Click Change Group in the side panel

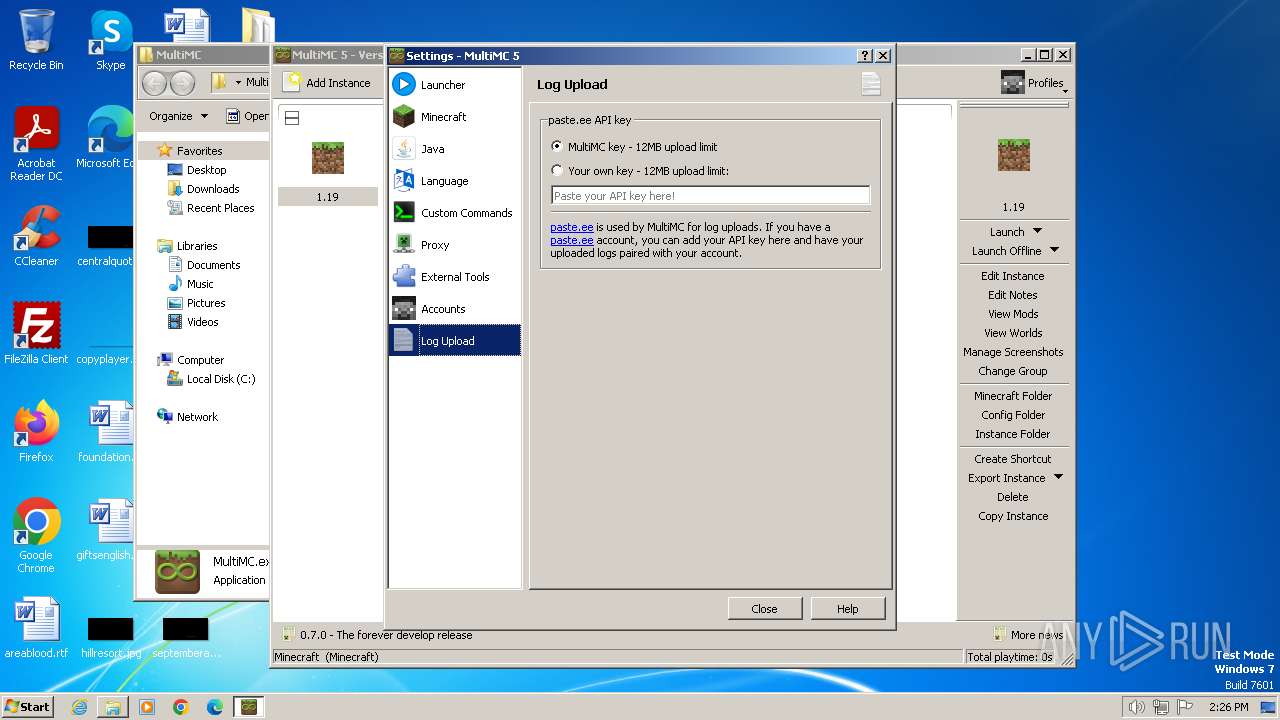point(1012,371)
